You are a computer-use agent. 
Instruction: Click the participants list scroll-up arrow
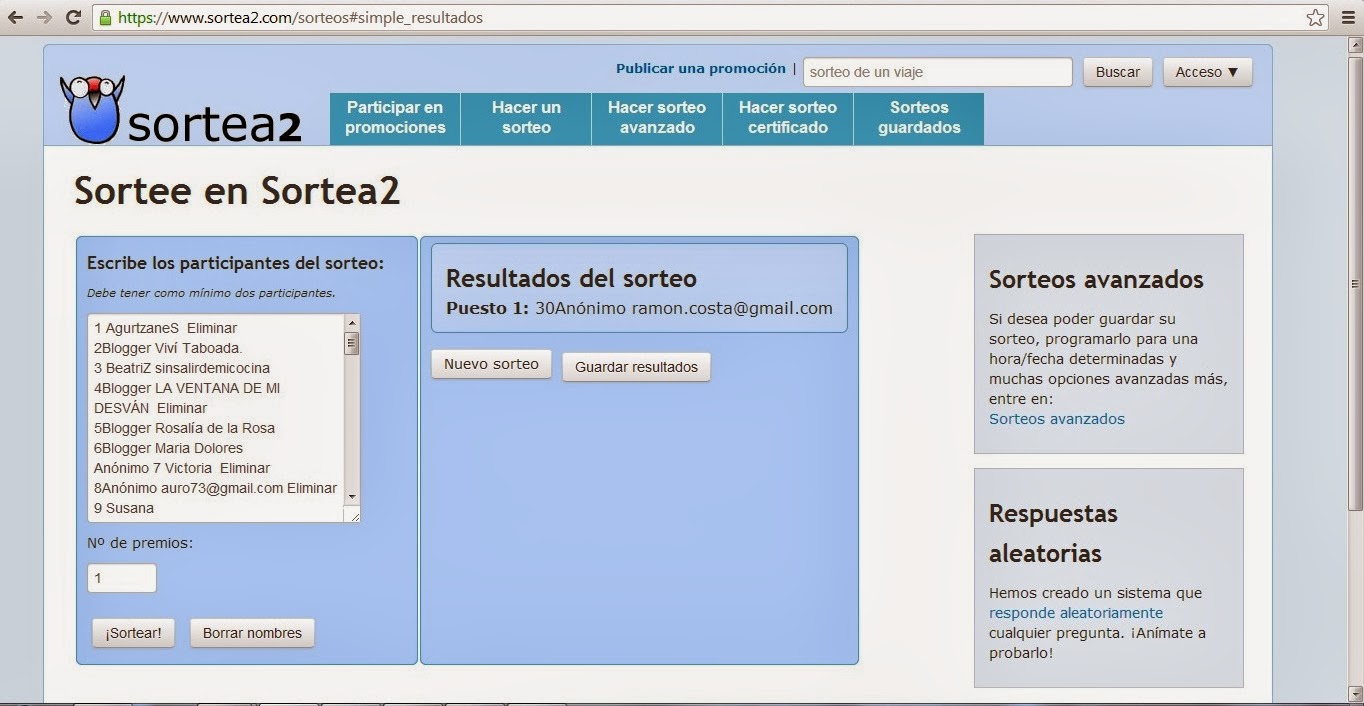click(352, 323)
